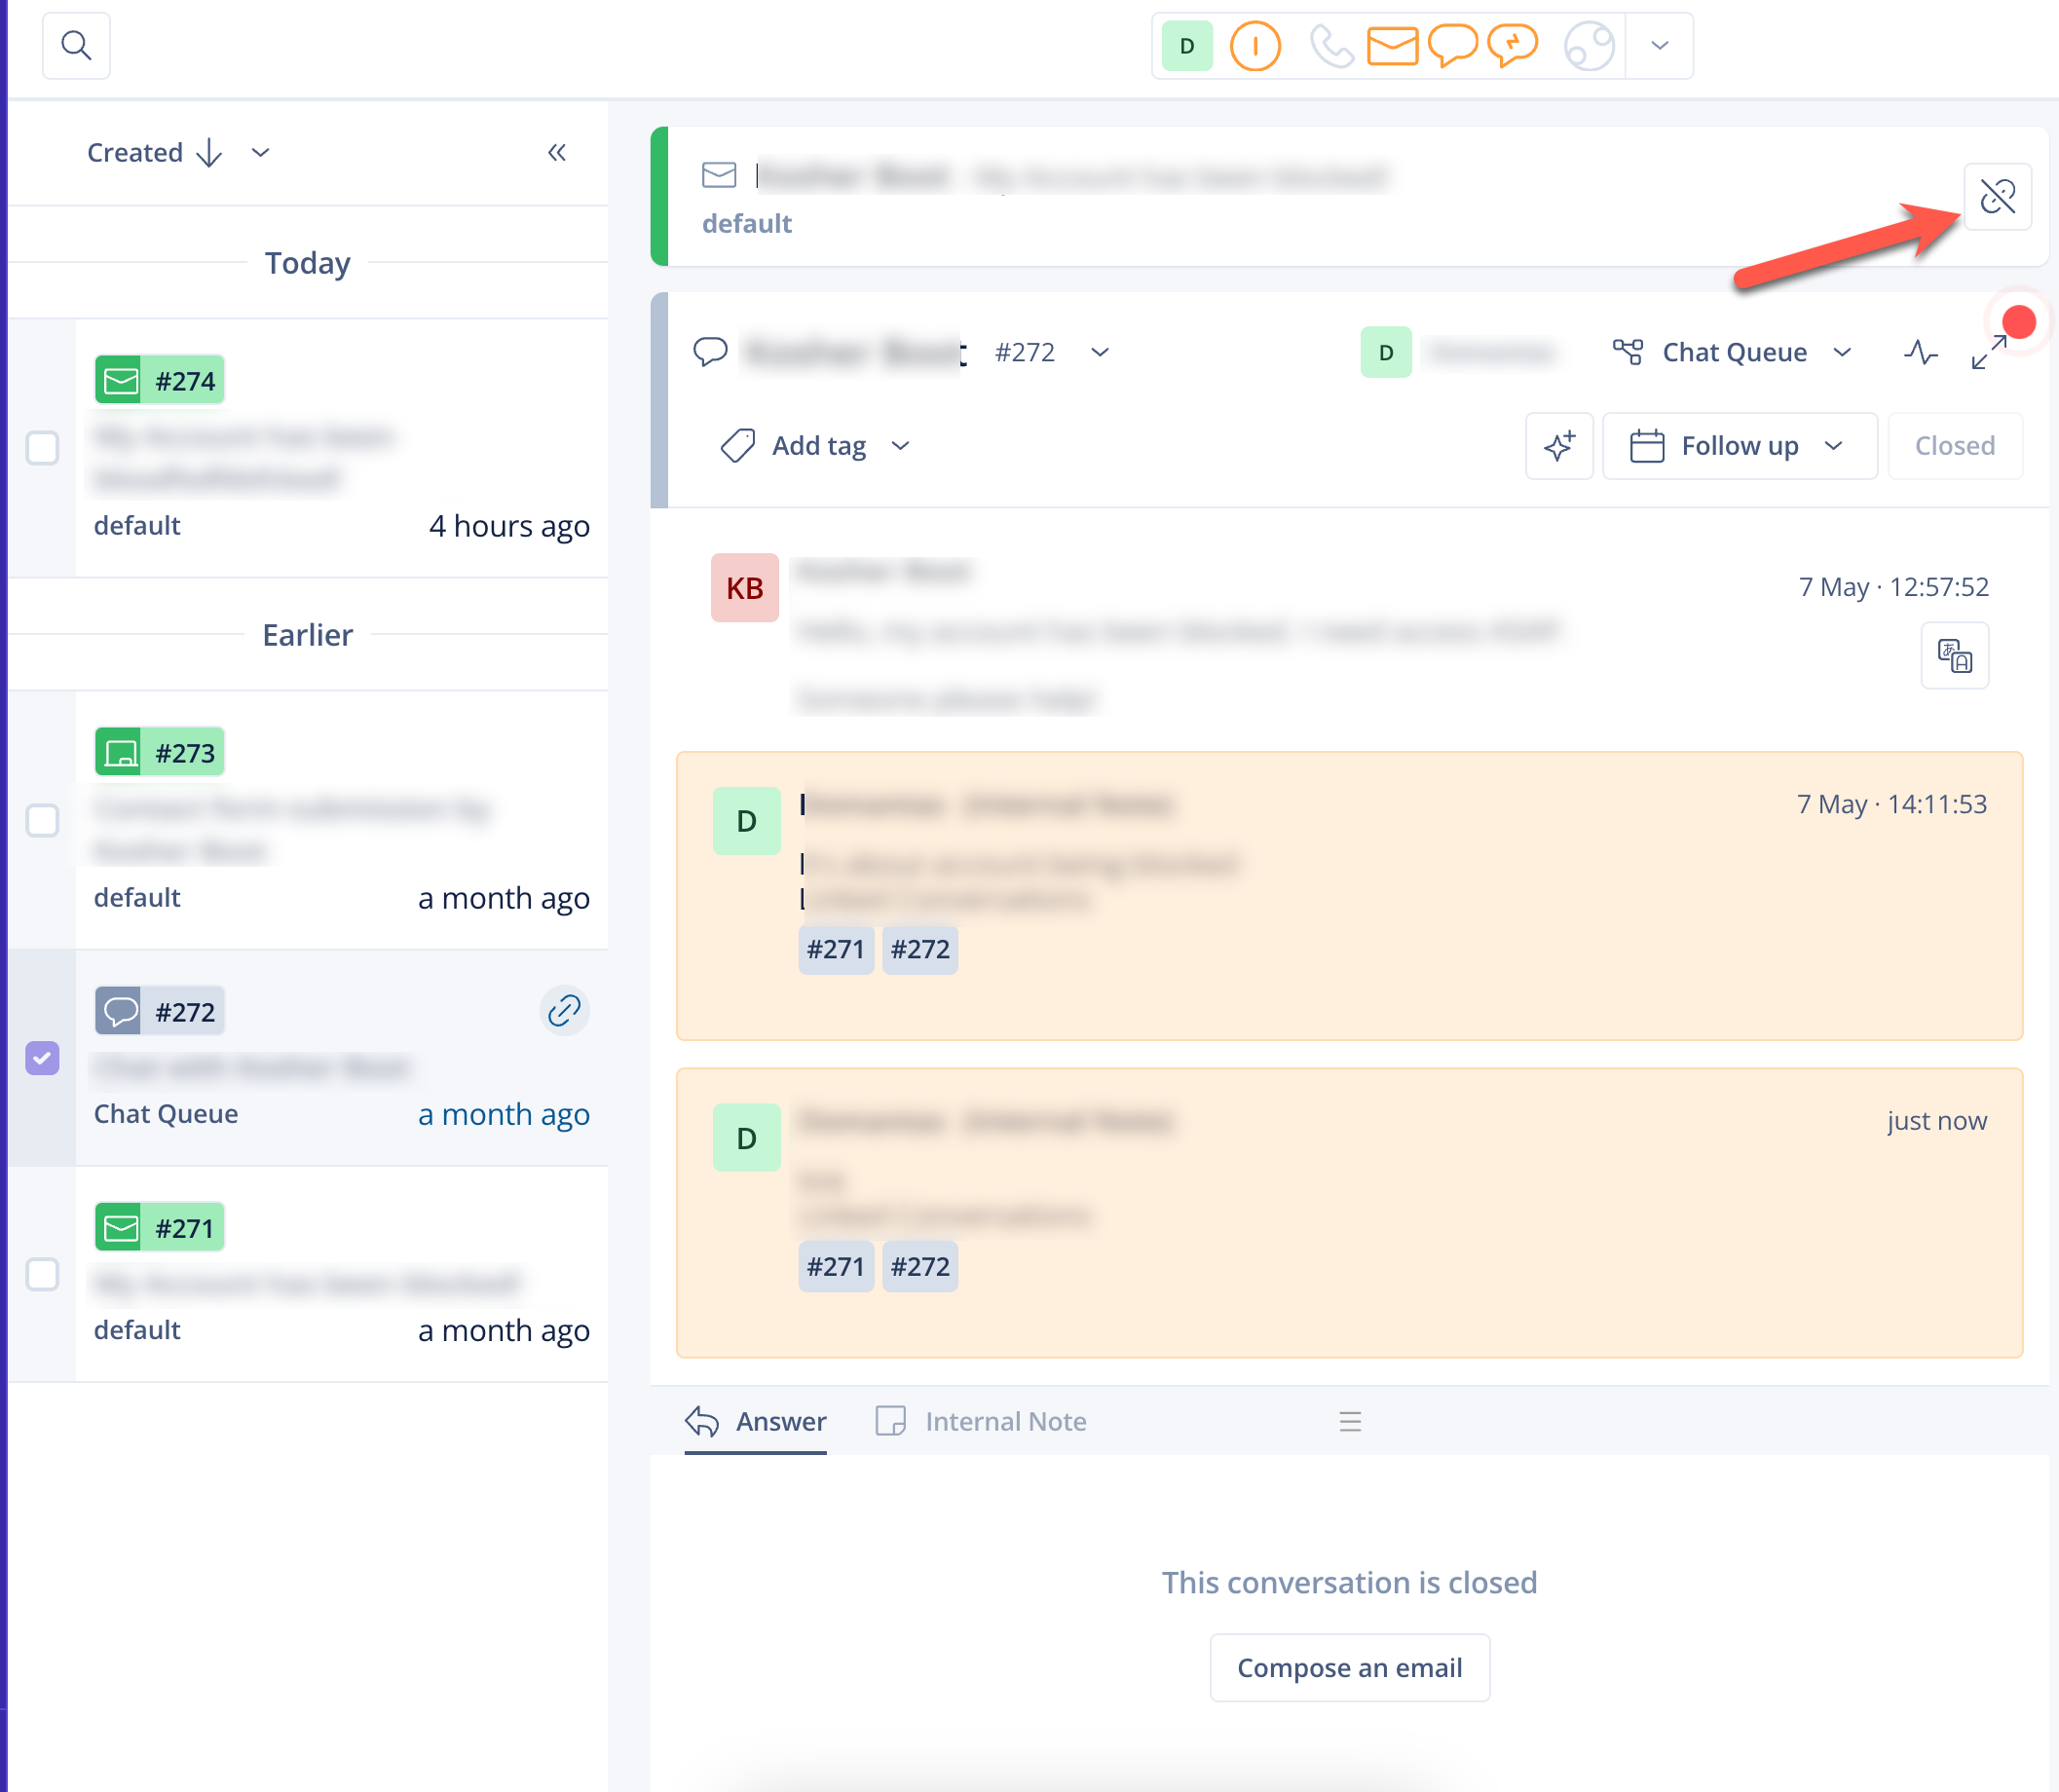Expand the conversation to full view
The image size is (2059, 1792).
1988,352
